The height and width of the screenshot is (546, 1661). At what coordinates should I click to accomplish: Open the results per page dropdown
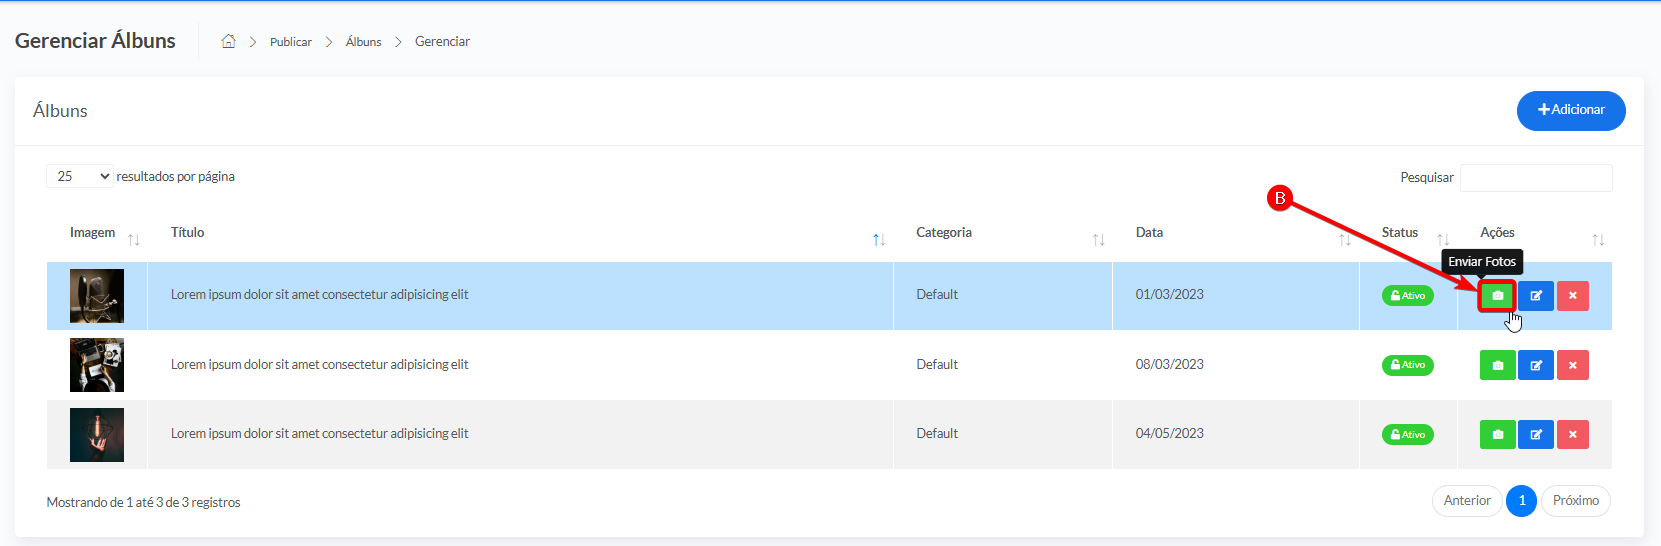[80, 176]
